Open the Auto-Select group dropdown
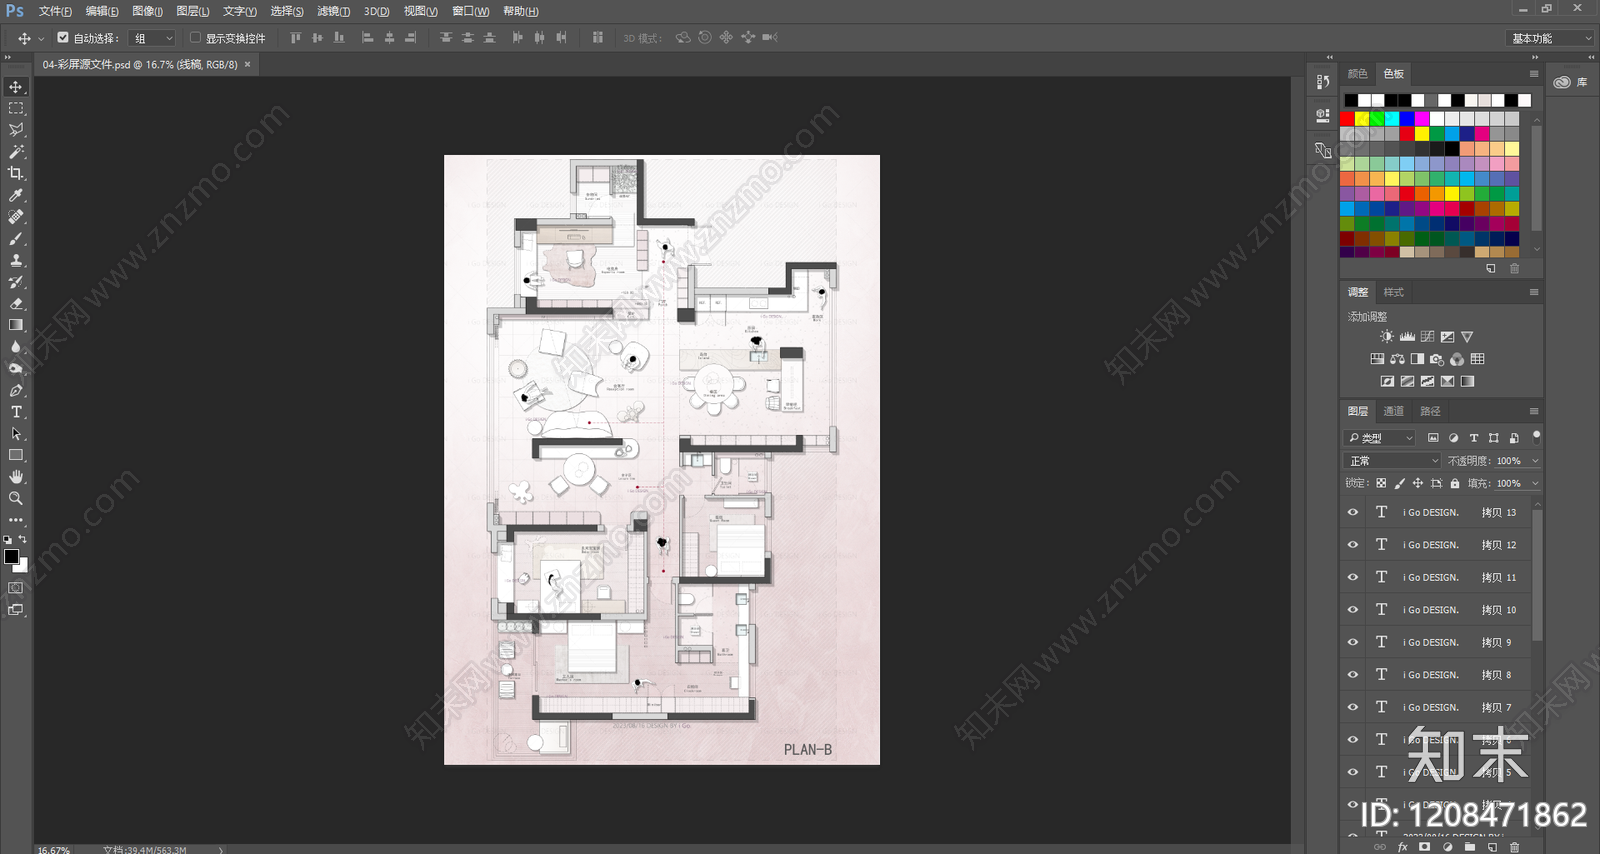 [x=153, y=38]
